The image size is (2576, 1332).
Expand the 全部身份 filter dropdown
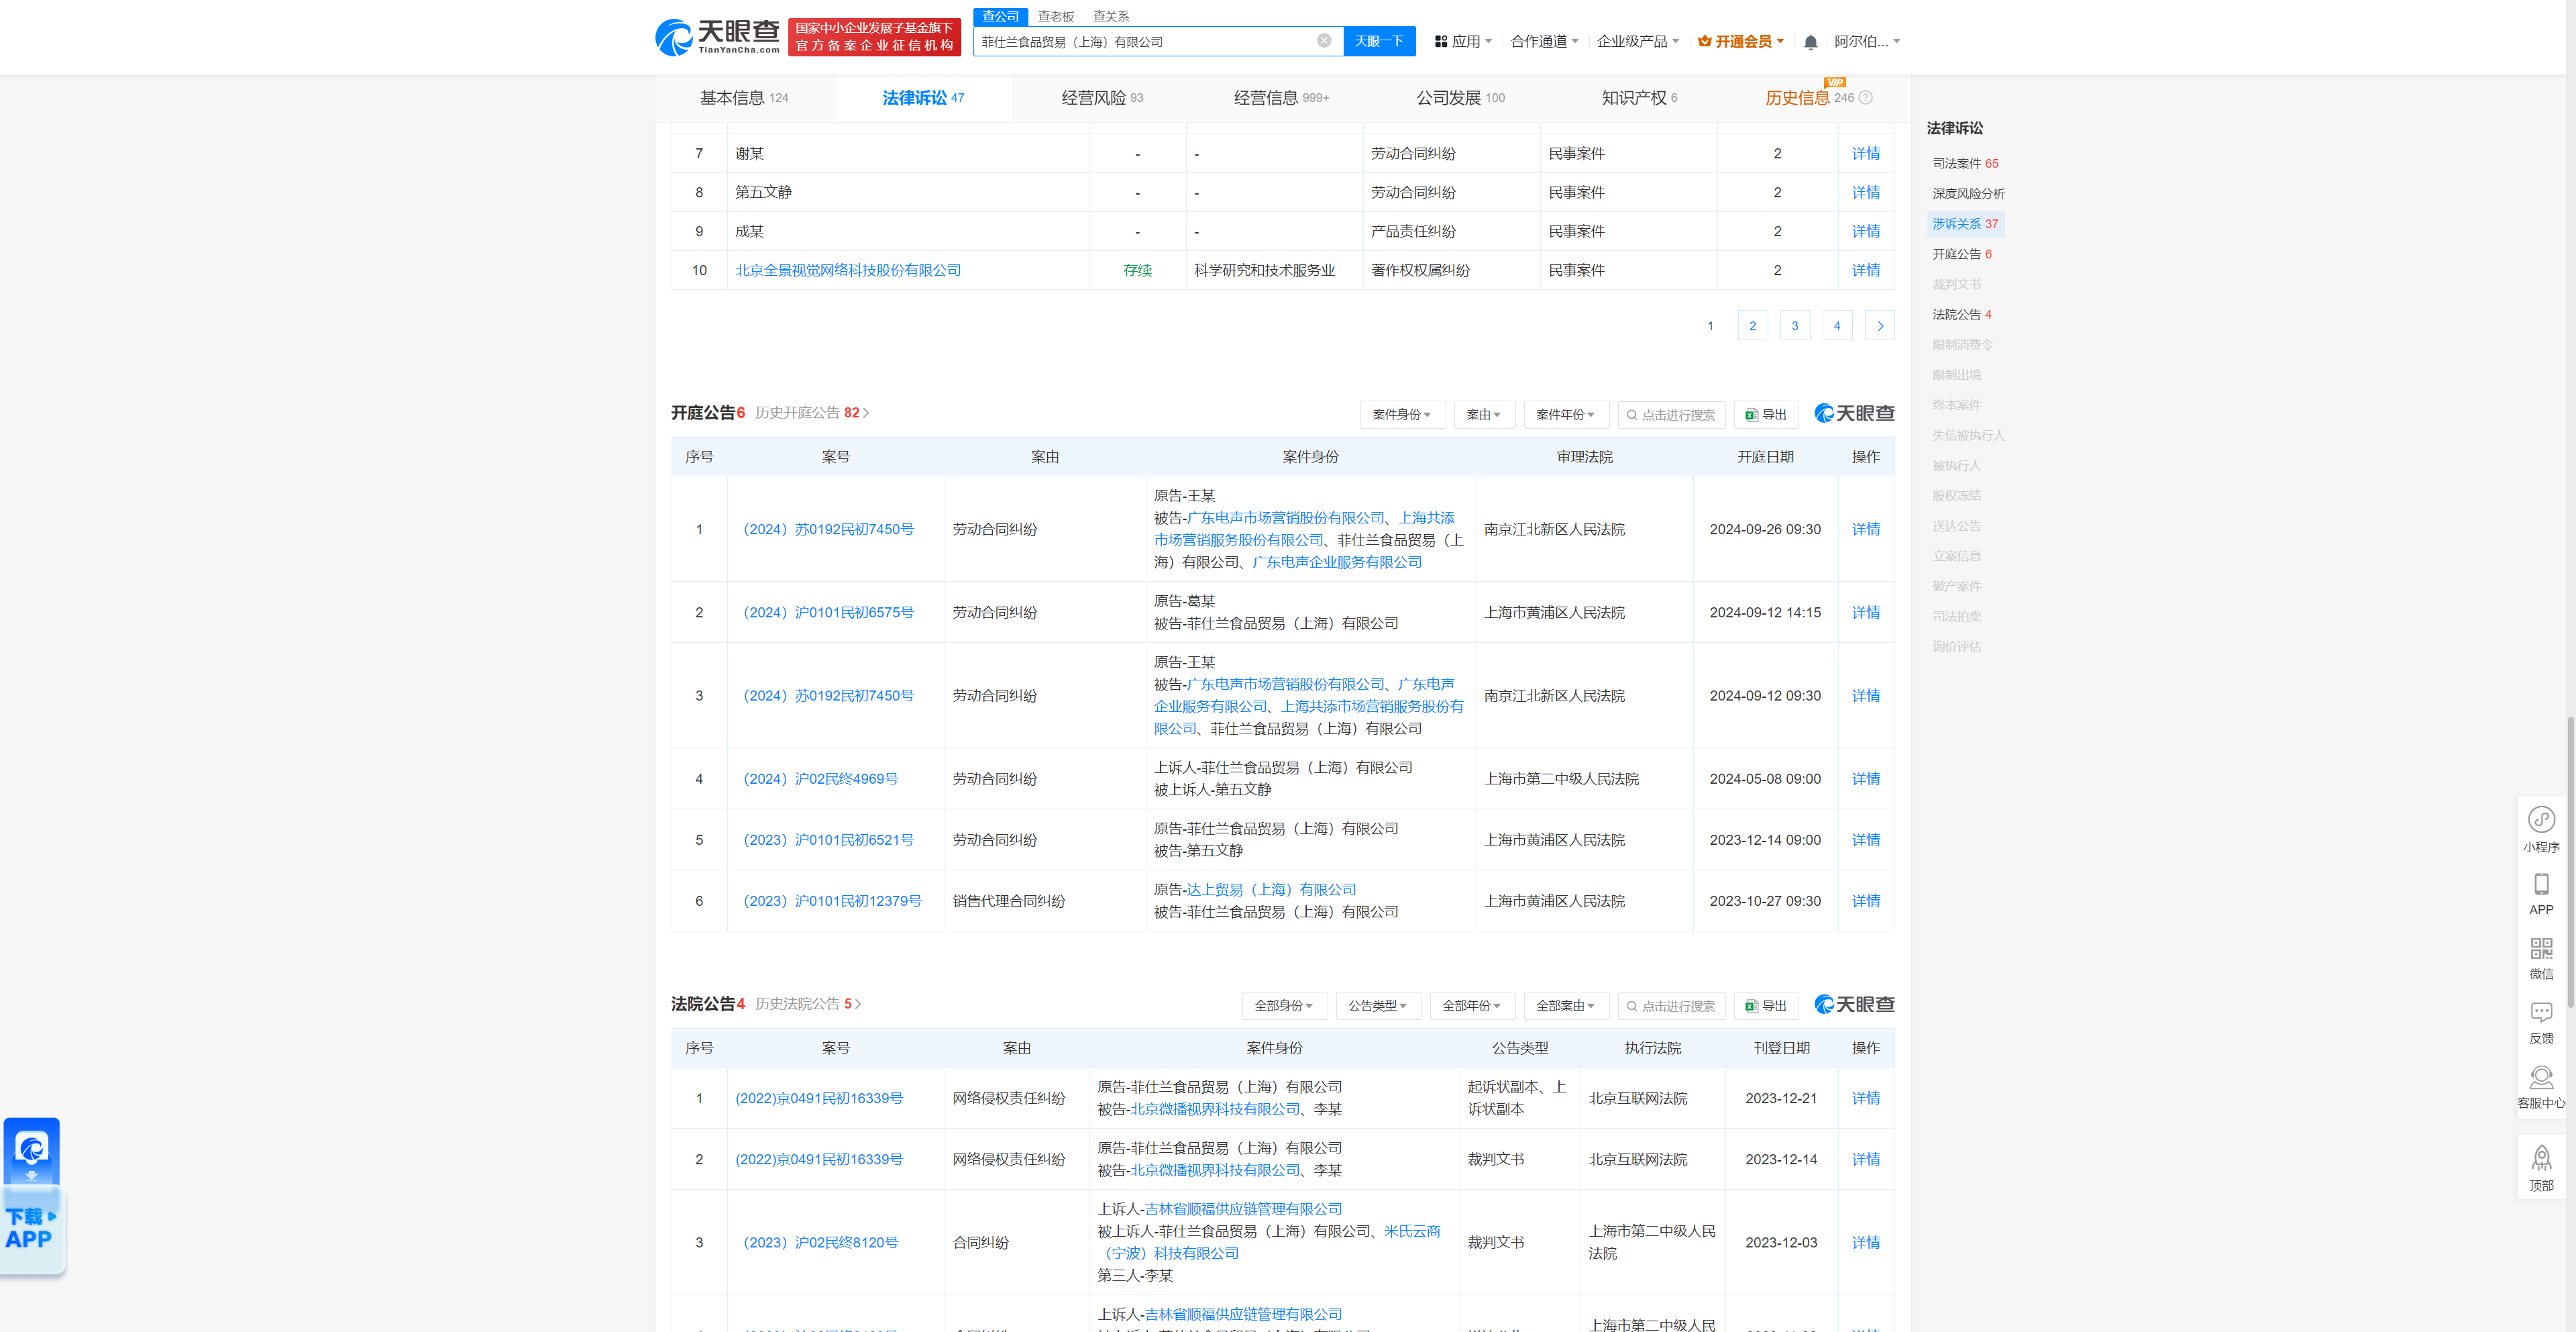coord(1284,1005)
